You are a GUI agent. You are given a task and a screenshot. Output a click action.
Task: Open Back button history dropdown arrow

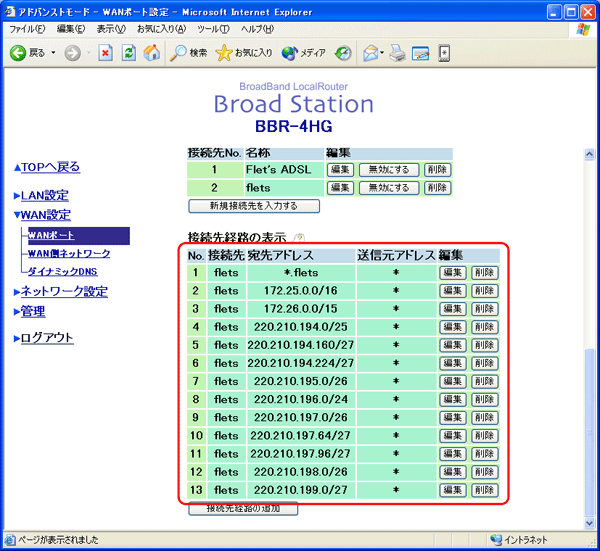(x=53, y=53)
